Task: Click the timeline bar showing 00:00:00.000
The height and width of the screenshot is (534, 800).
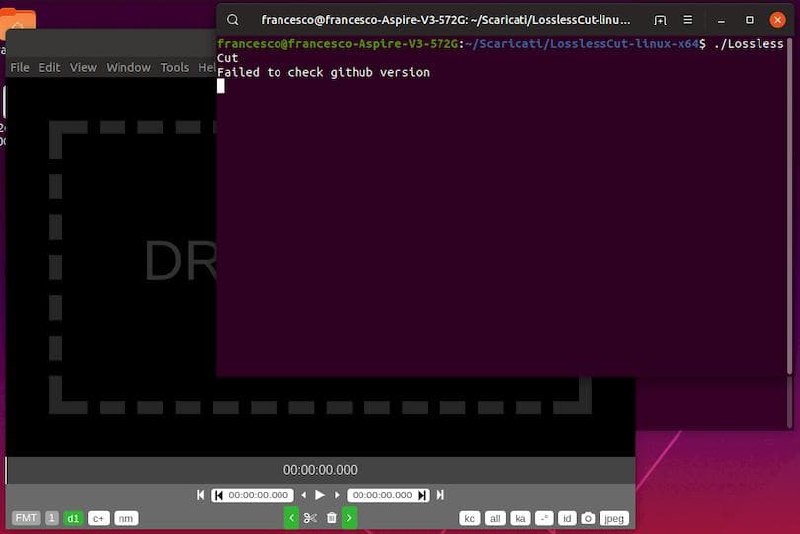Action: 320,470
